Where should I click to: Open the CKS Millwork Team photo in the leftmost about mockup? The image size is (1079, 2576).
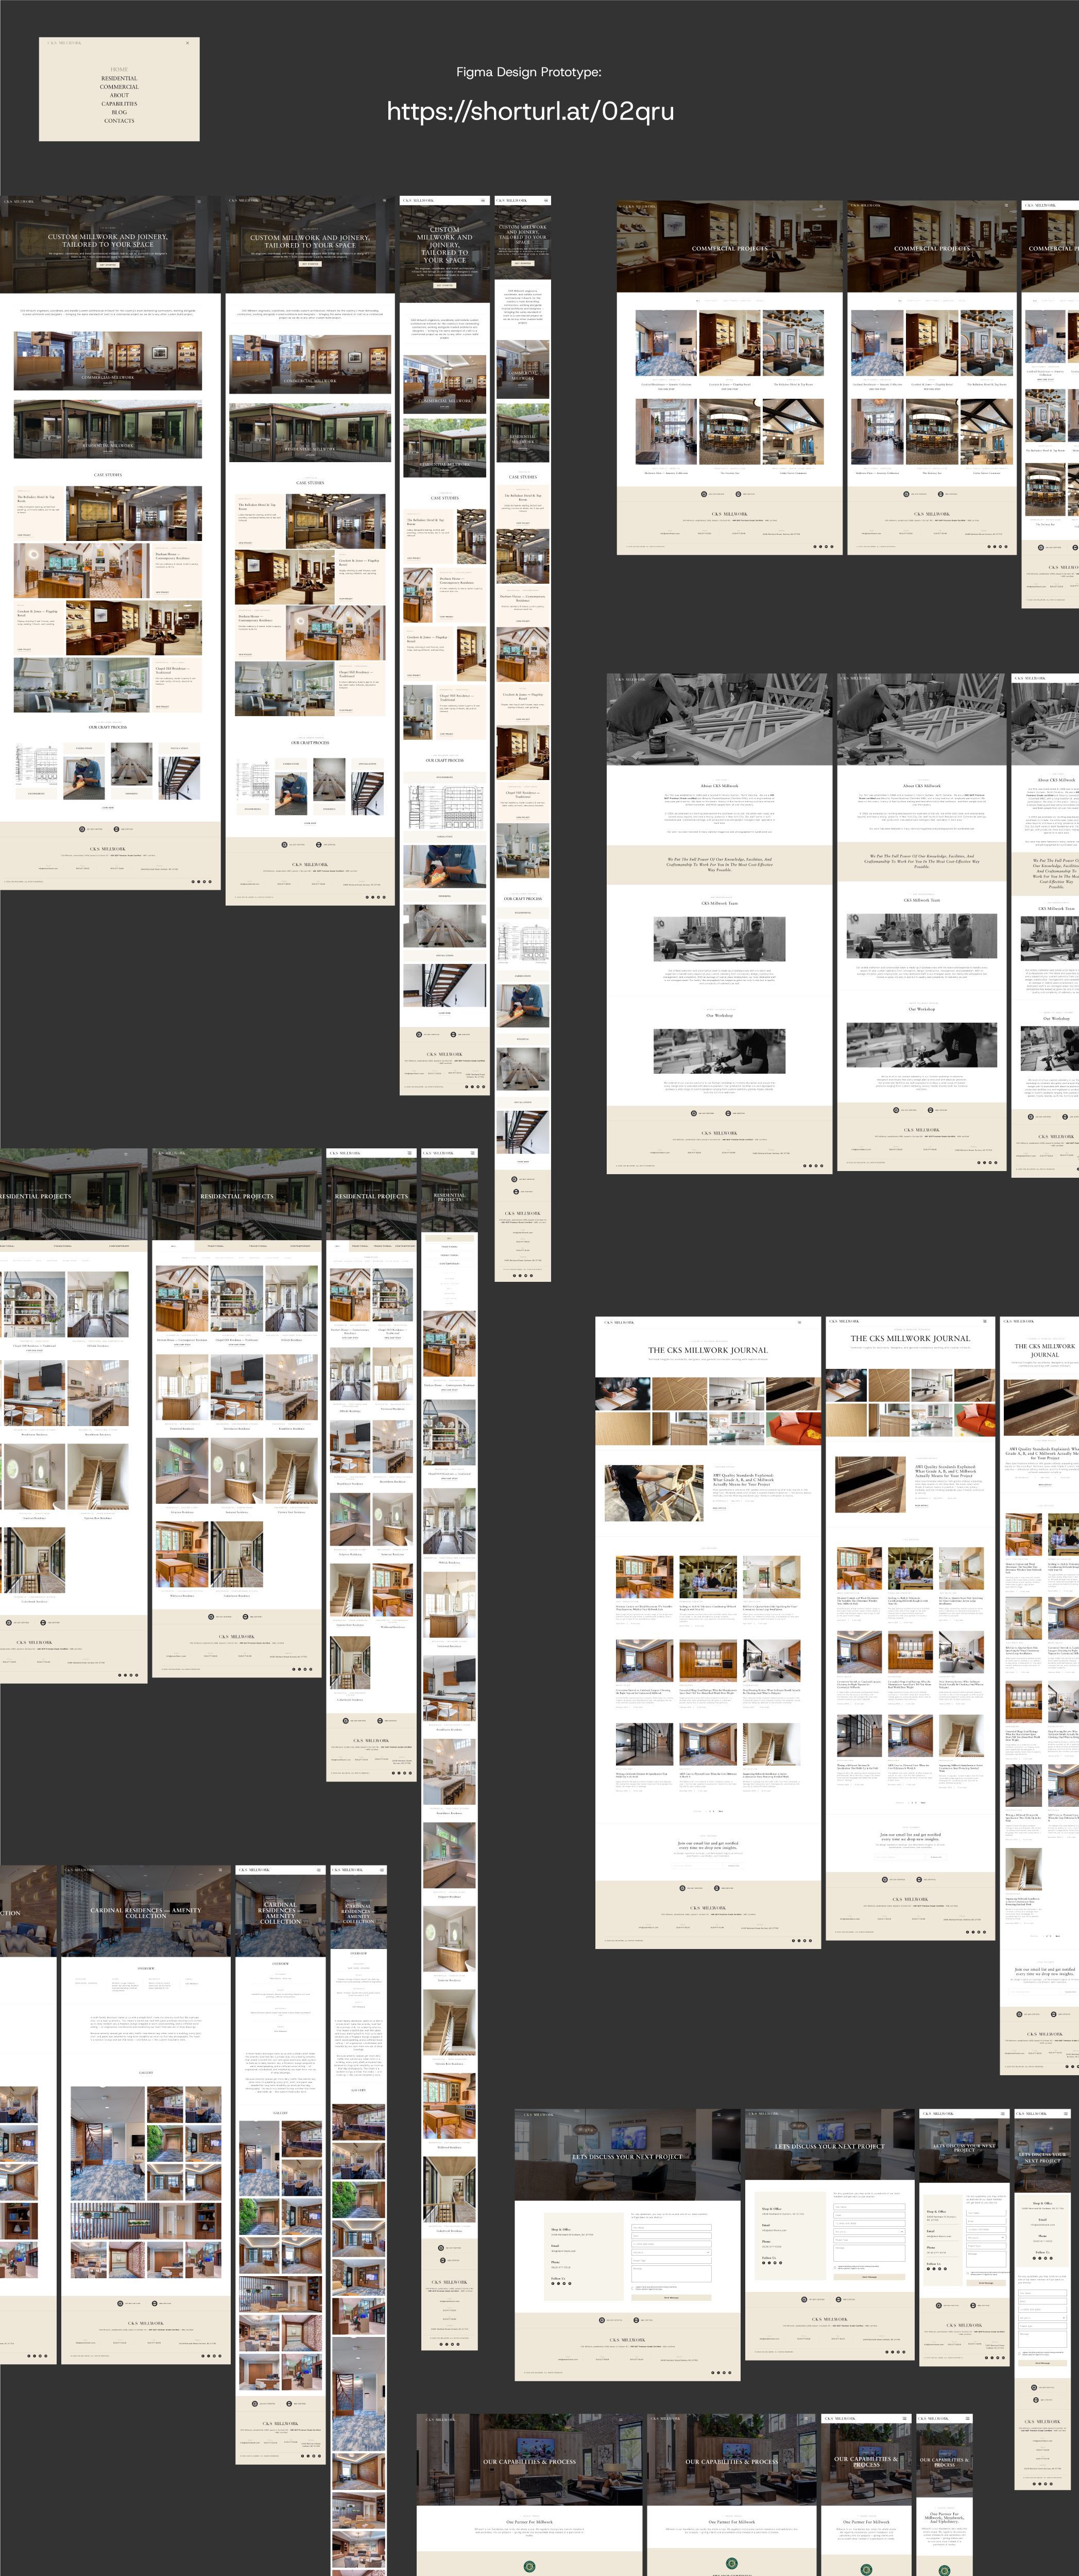pos(719,939)
